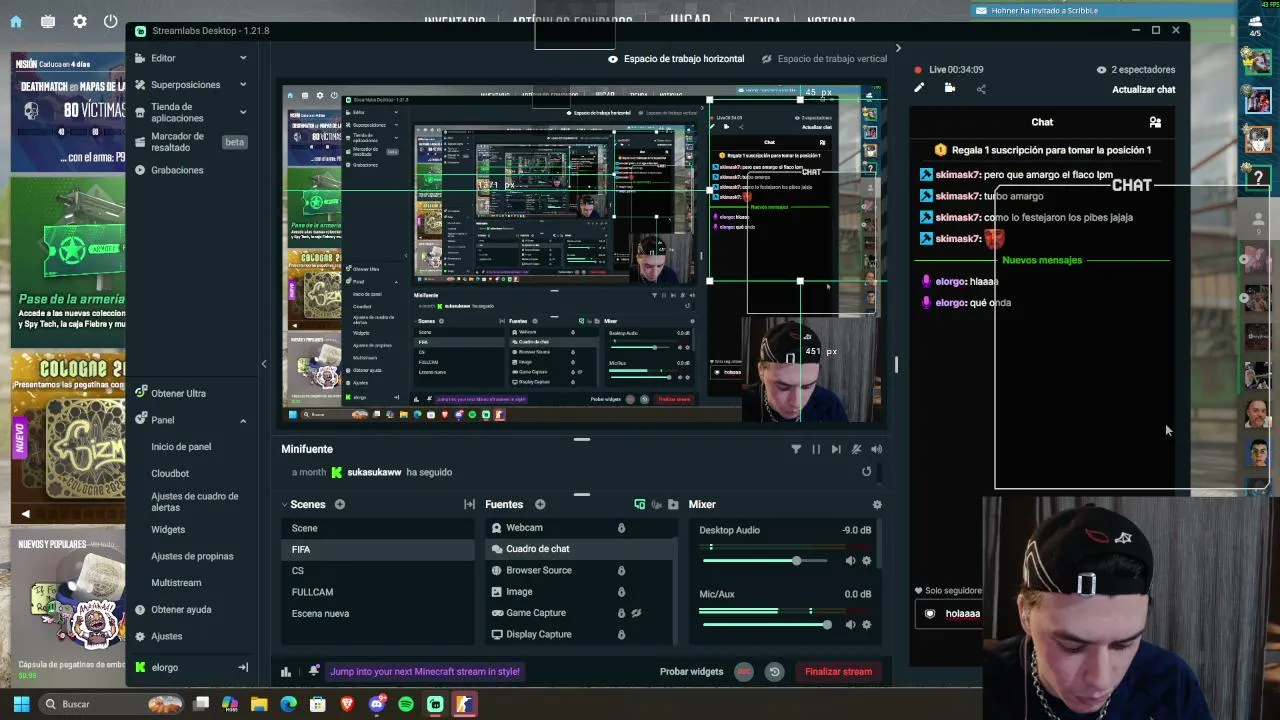Screen dimensions: 1280x720
Task: Click the Minifuente volume speaker icon
Action: coord(877,449)
